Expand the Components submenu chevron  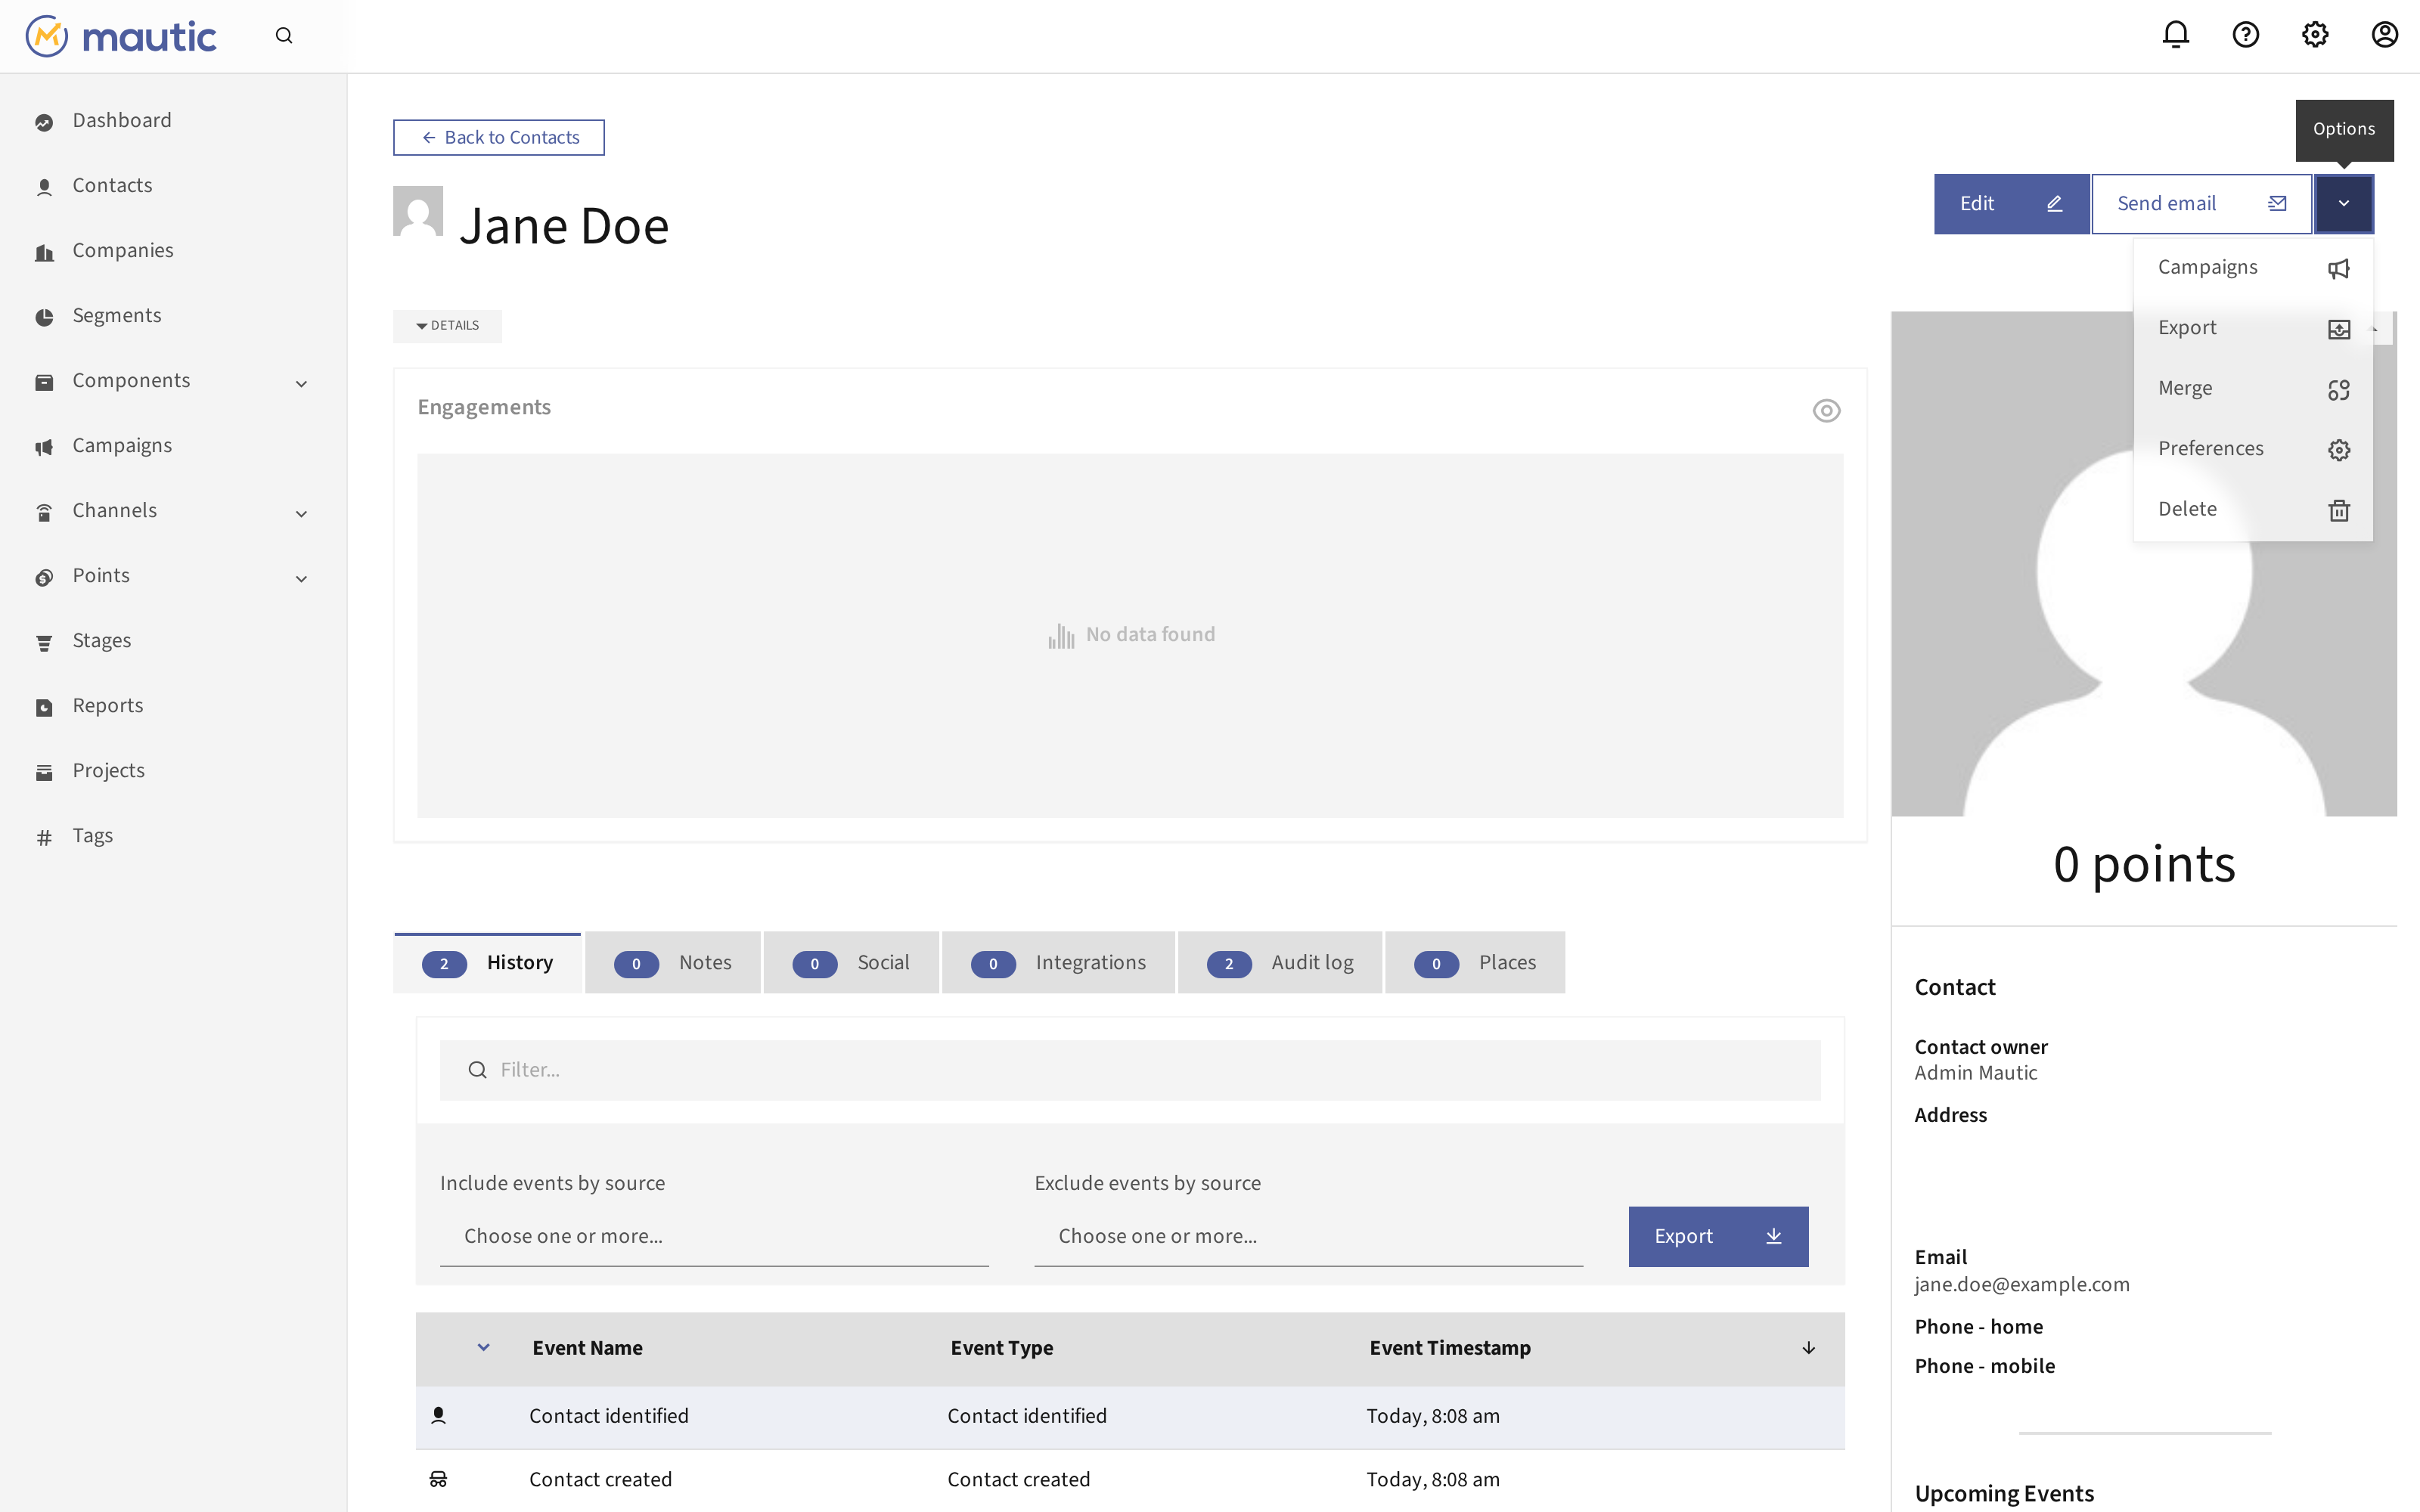(301, 383)
